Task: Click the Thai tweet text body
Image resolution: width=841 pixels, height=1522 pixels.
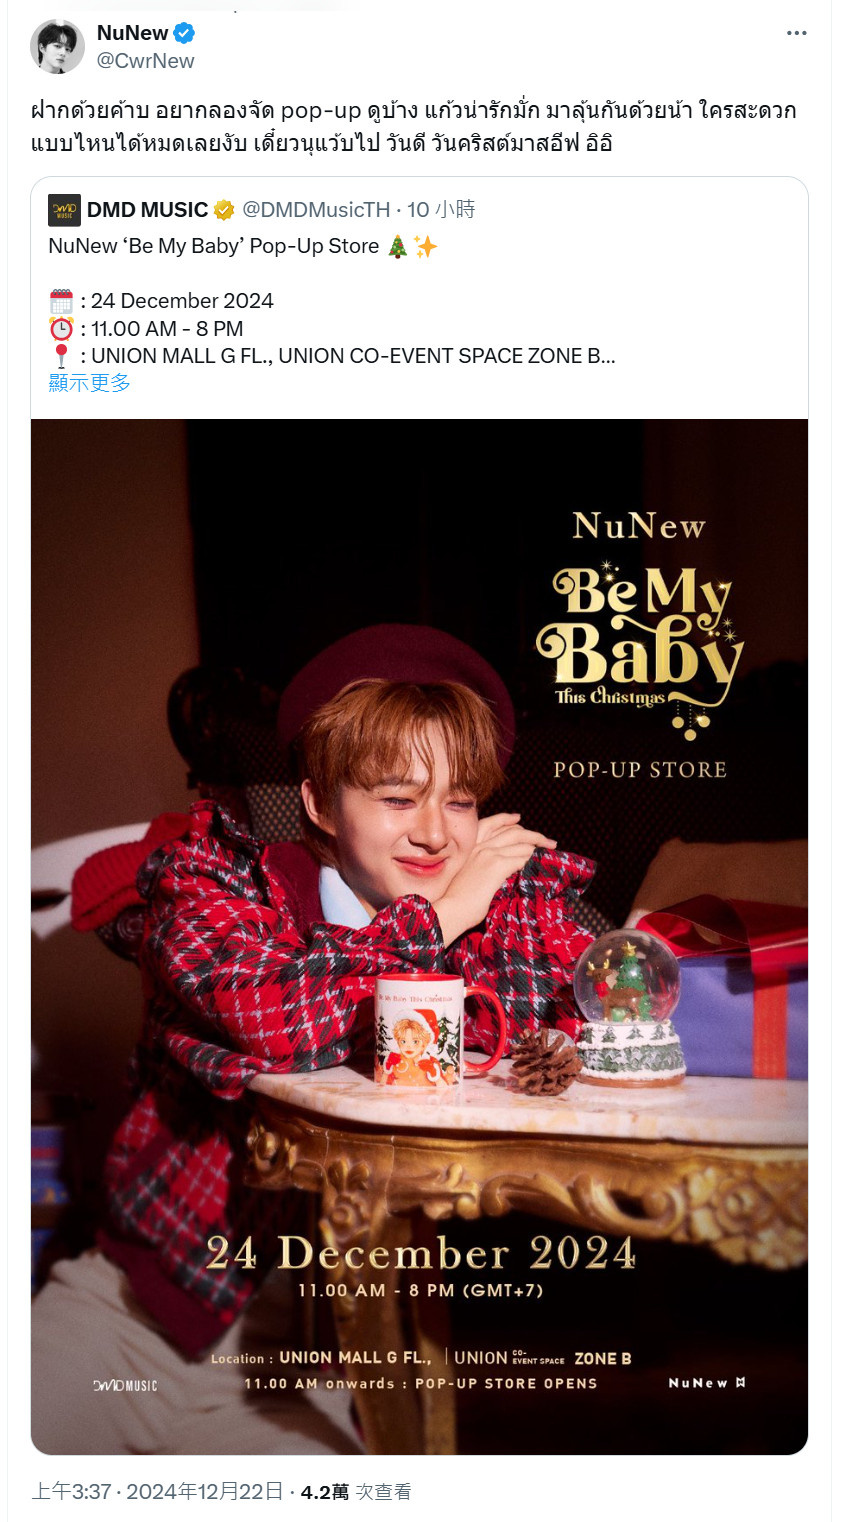Action: [x=414, y=126]
